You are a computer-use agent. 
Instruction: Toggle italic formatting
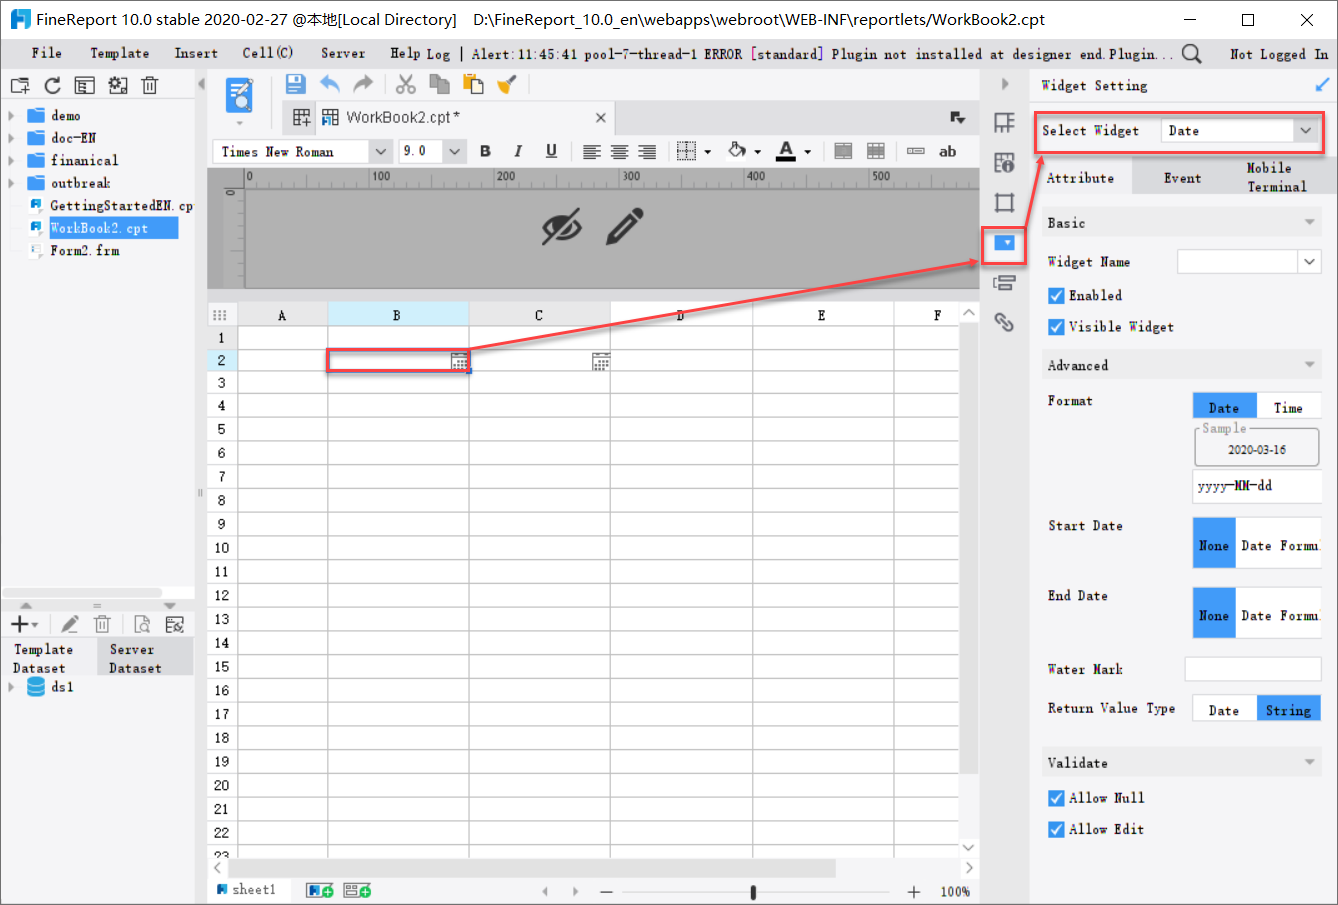518,151
